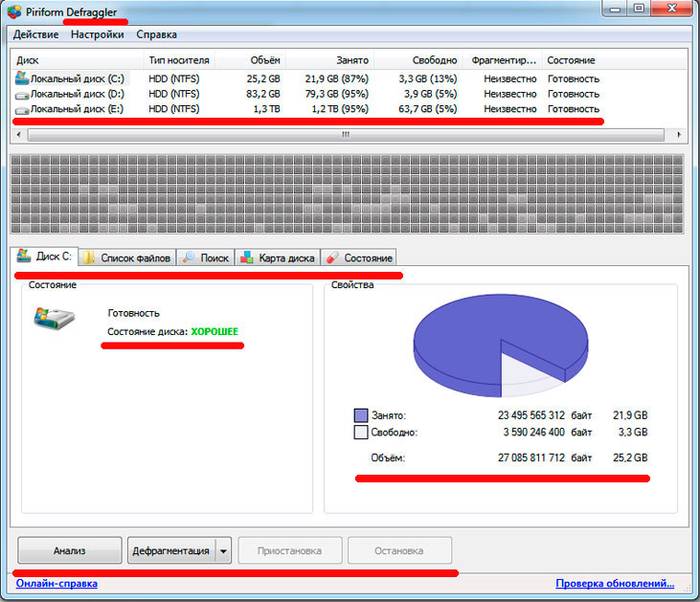
Task: Click the magnifier icon on the Поиск tab
Action: (x=188, y=258)
